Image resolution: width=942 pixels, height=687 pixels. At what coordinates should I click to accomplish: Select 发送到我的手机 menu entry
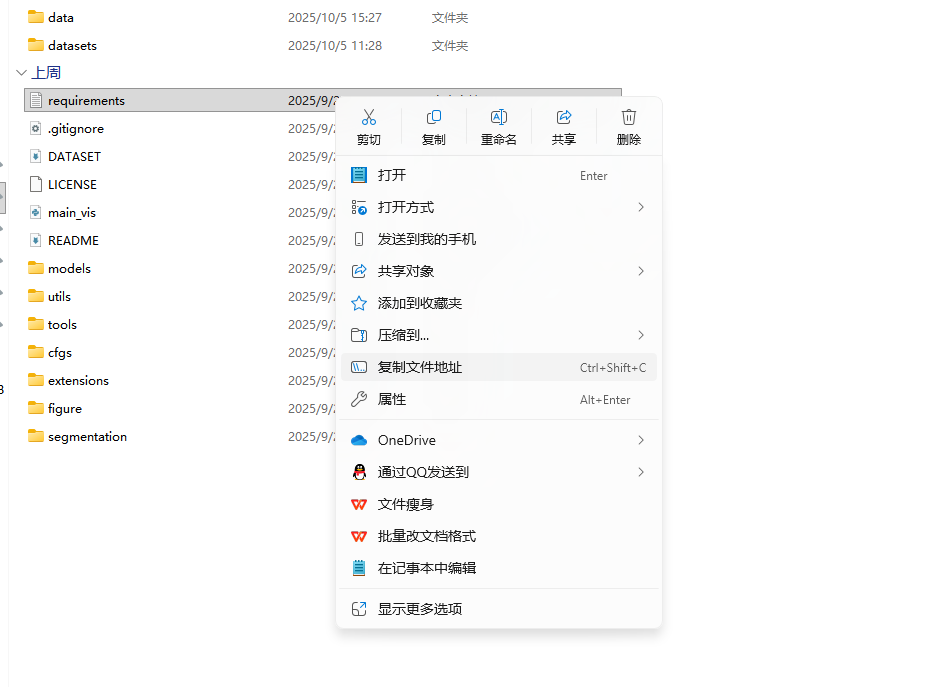coord(499,239)
